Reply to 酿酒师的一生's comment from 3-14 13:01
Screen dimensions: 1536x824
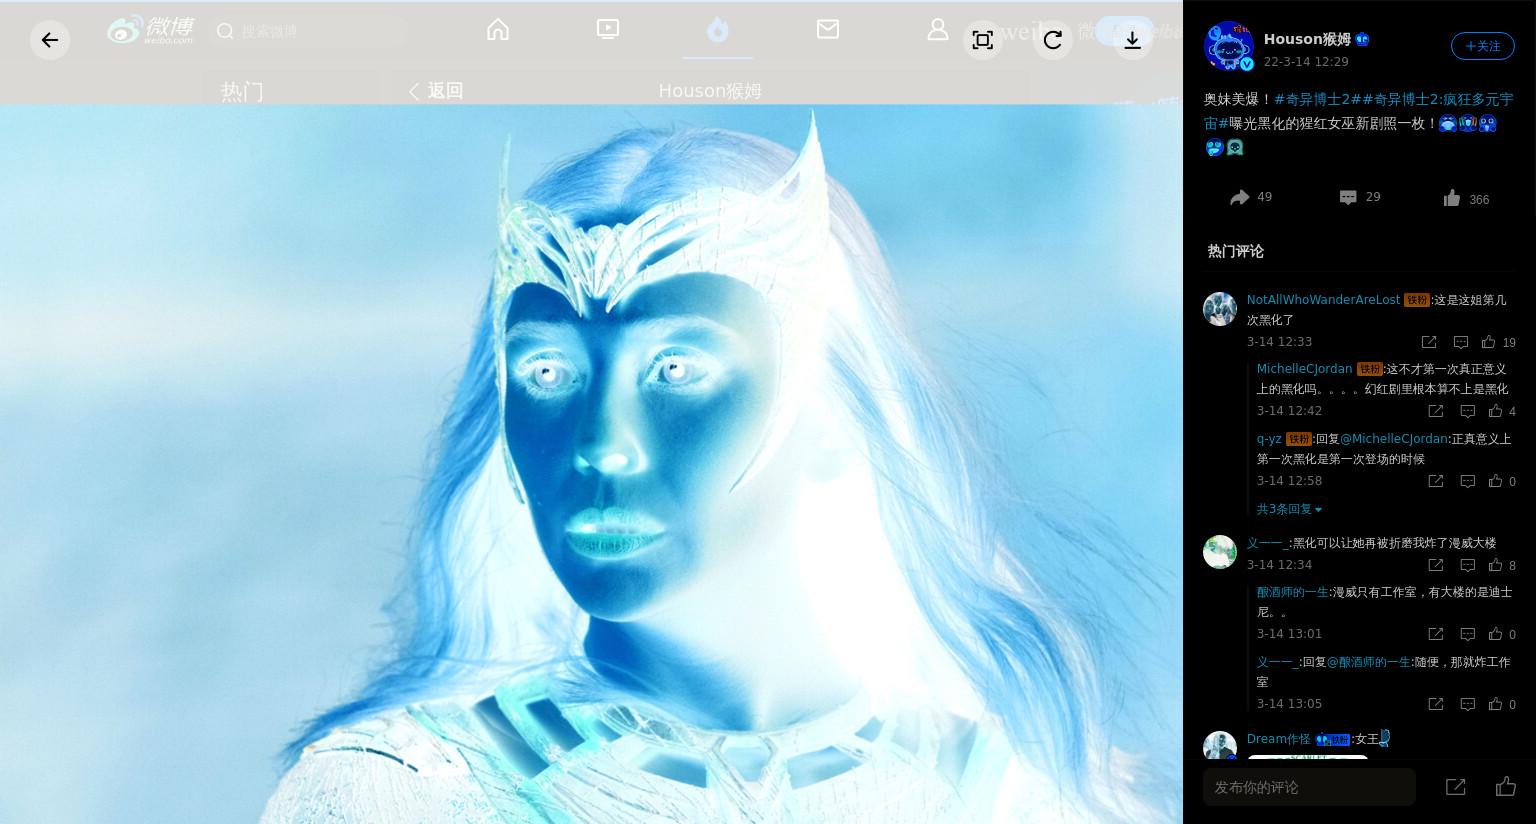pyautogui.click(x=1468, y=634)
